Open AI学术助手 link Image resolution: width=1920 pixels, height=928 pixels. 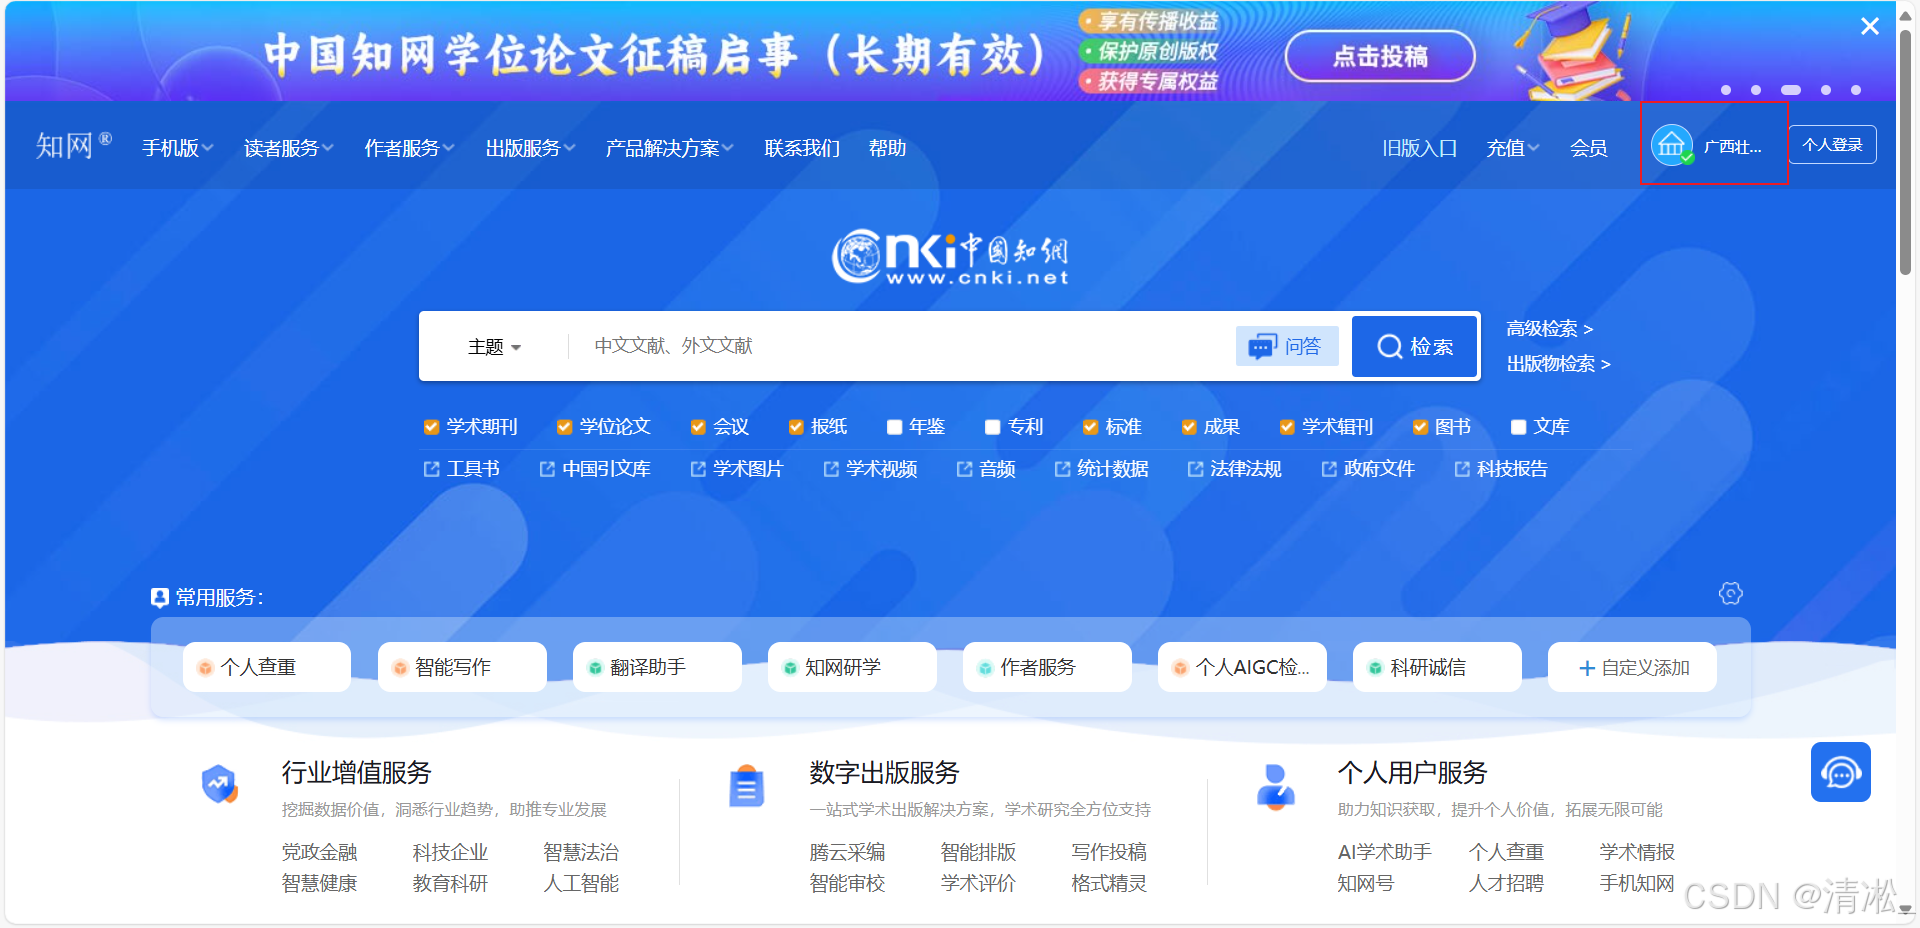[x=1384, y=852]
